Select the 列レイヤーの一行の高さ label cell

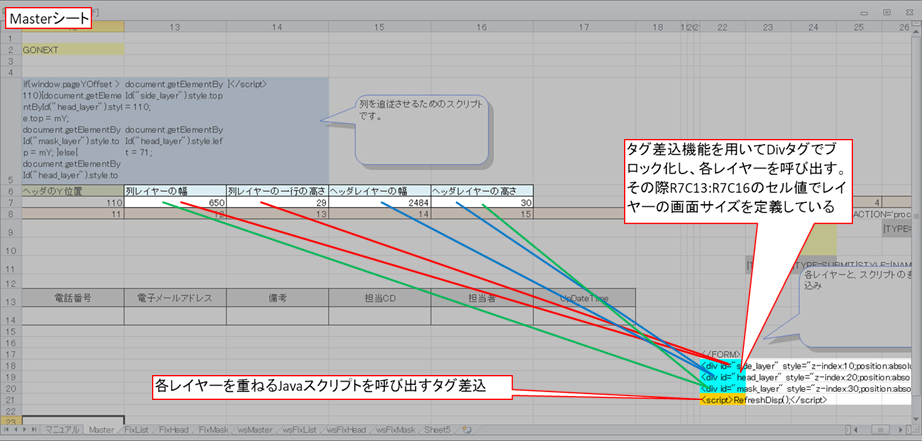277,191
